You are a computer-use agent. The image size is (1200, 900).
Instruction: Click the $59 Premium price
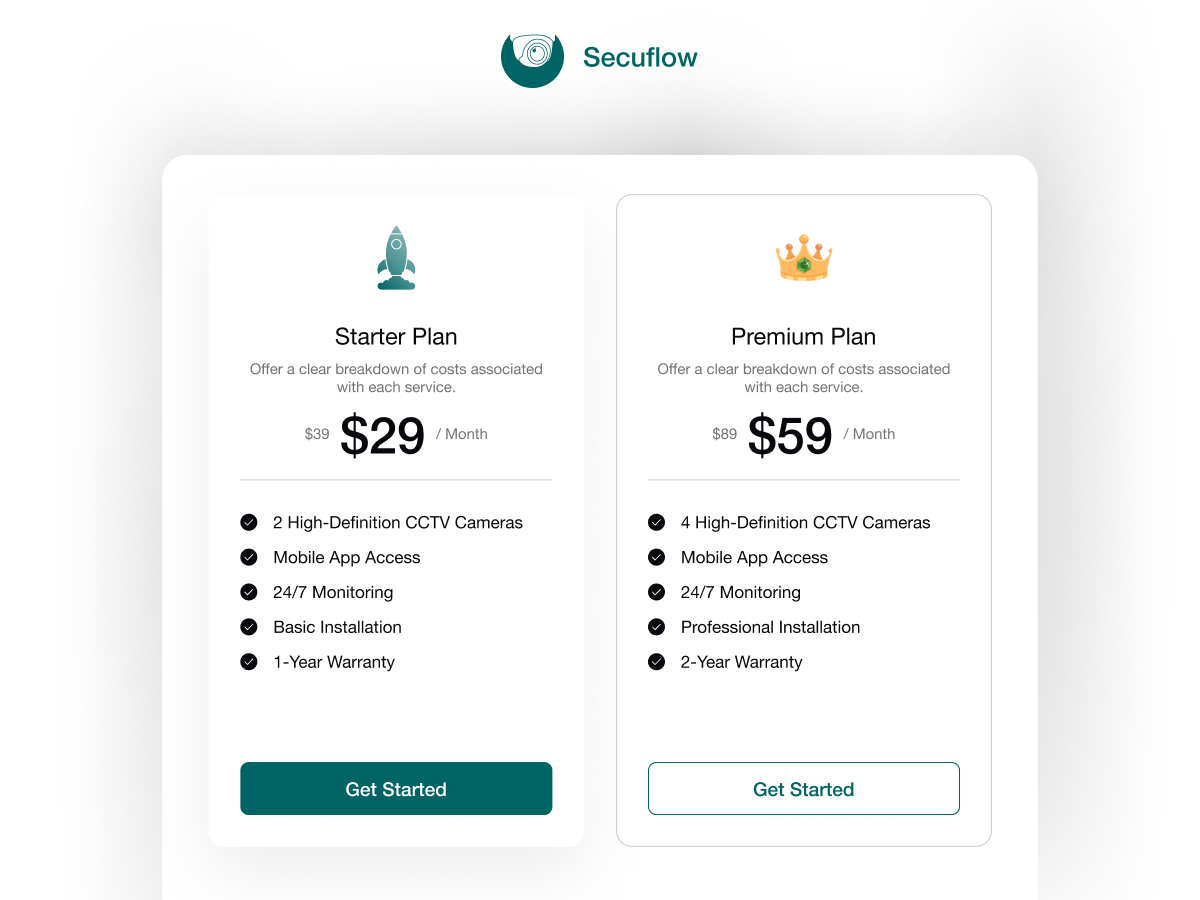pos(790,436)
